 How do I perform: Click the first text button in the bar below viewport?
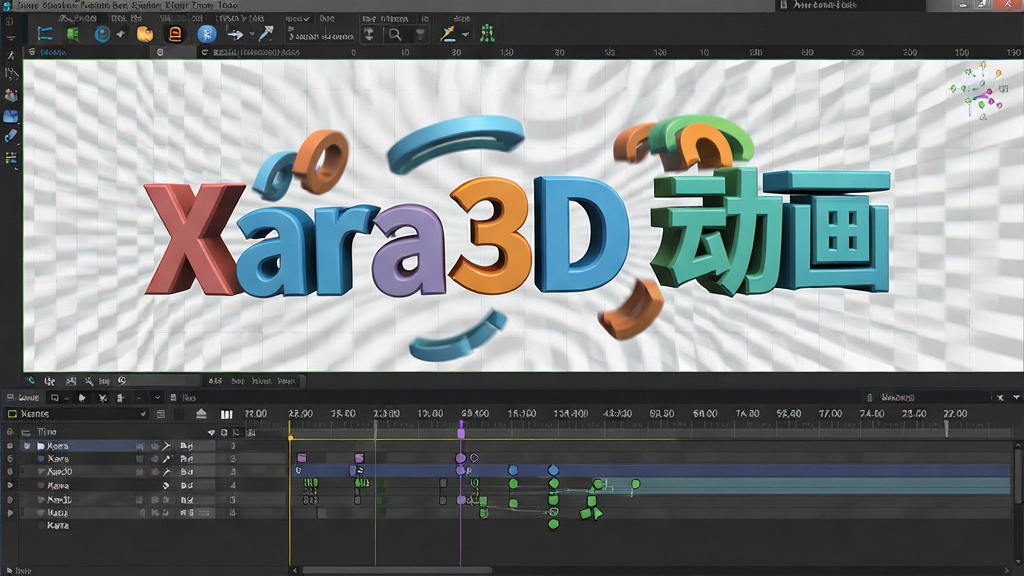(215, 381)
